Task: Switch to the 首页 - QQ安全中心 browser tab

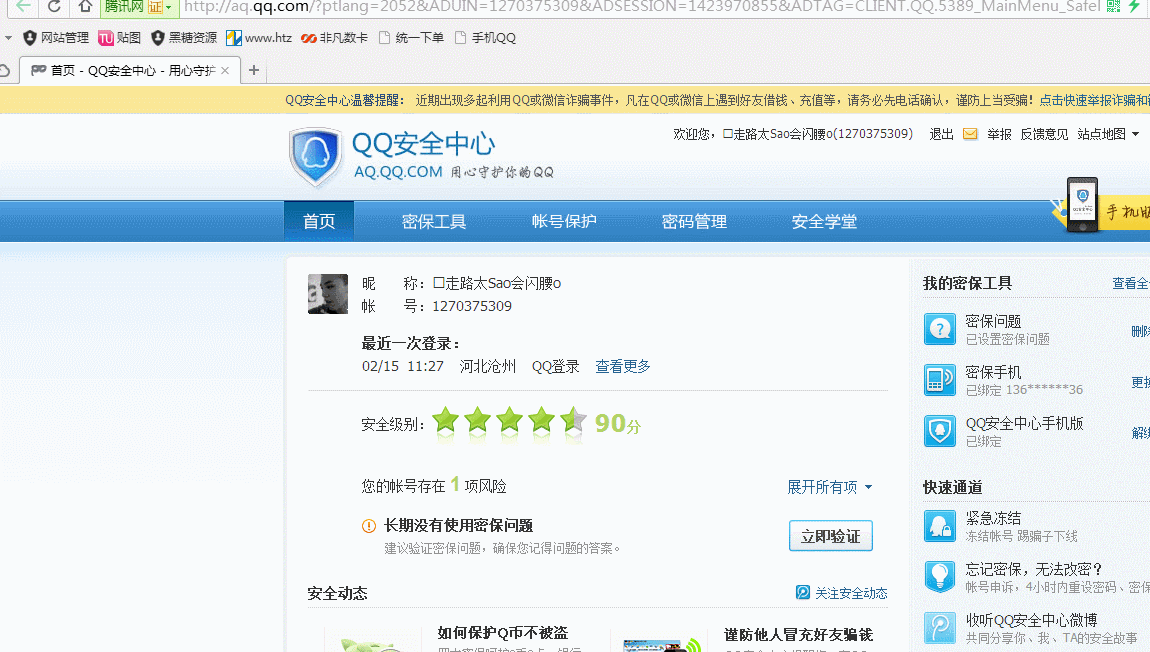Action: point(130,70)
